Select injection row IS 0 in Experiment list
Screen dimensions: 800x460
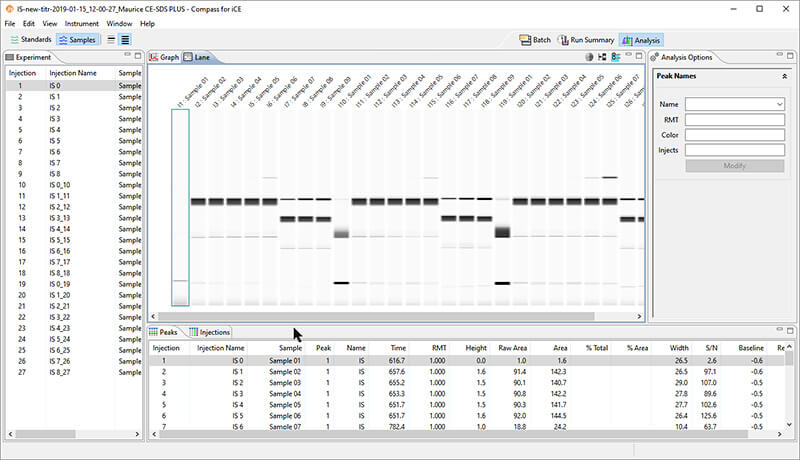[74, 86]
